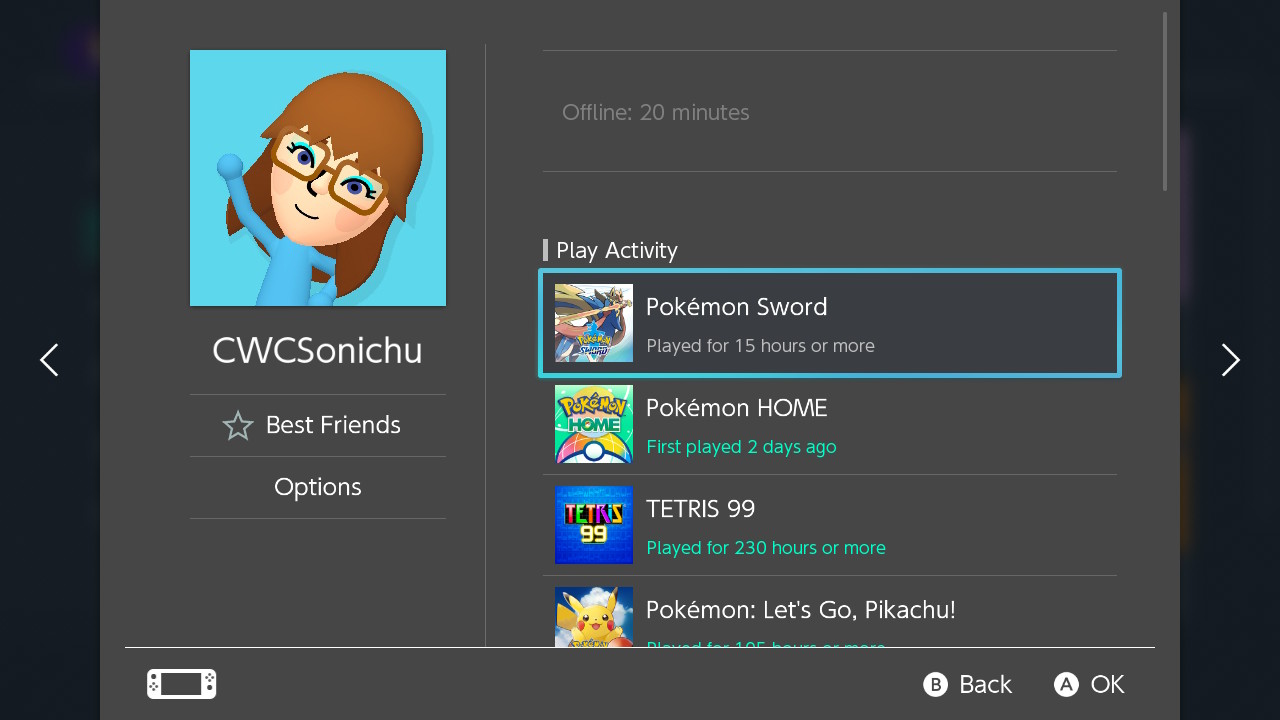
Task: Click 'Played for 230 hours or more'
Action: point(766,548)
